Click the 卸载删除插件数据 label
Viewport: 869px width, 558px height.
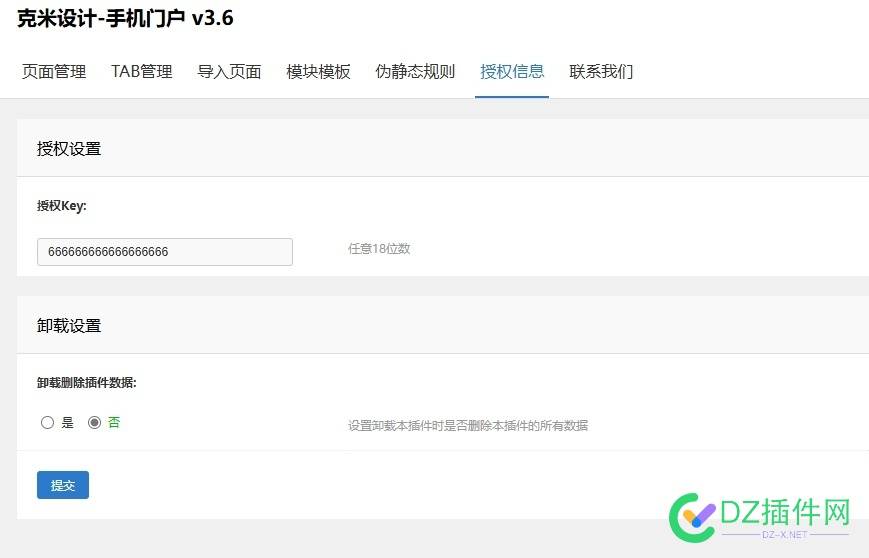coord(86,383)
